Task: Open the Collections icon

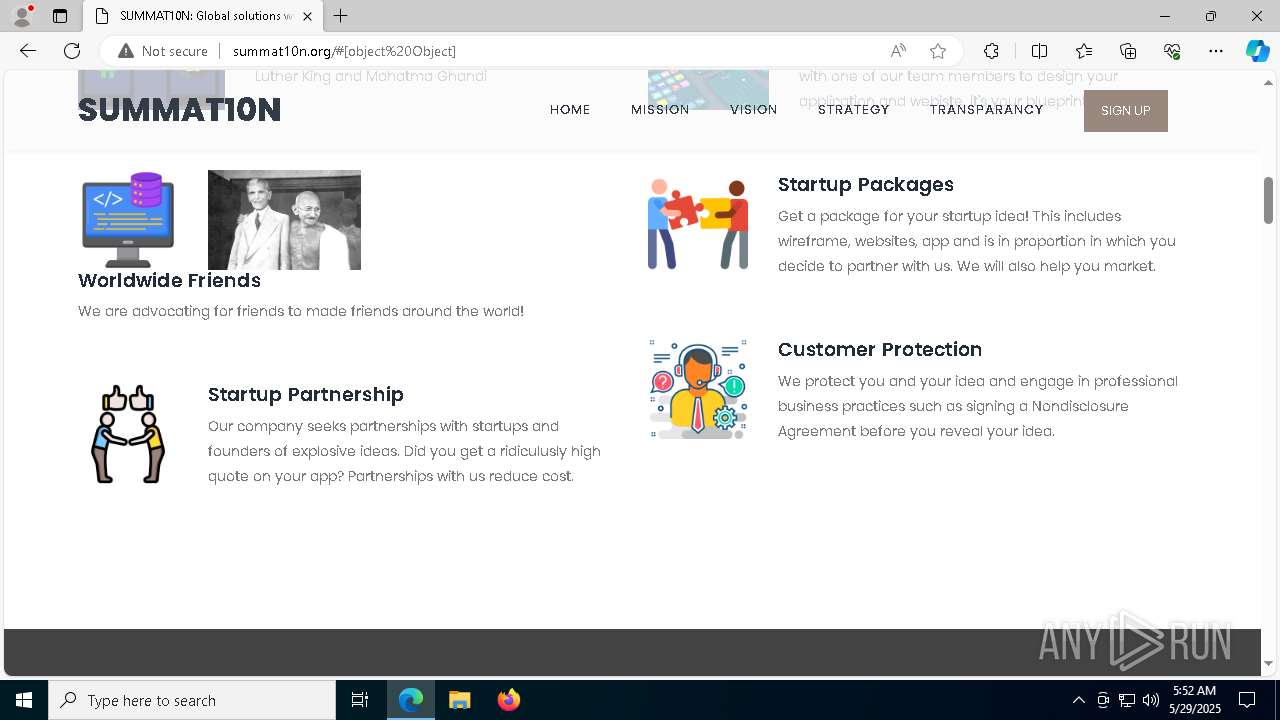Action: [1128, 51]
